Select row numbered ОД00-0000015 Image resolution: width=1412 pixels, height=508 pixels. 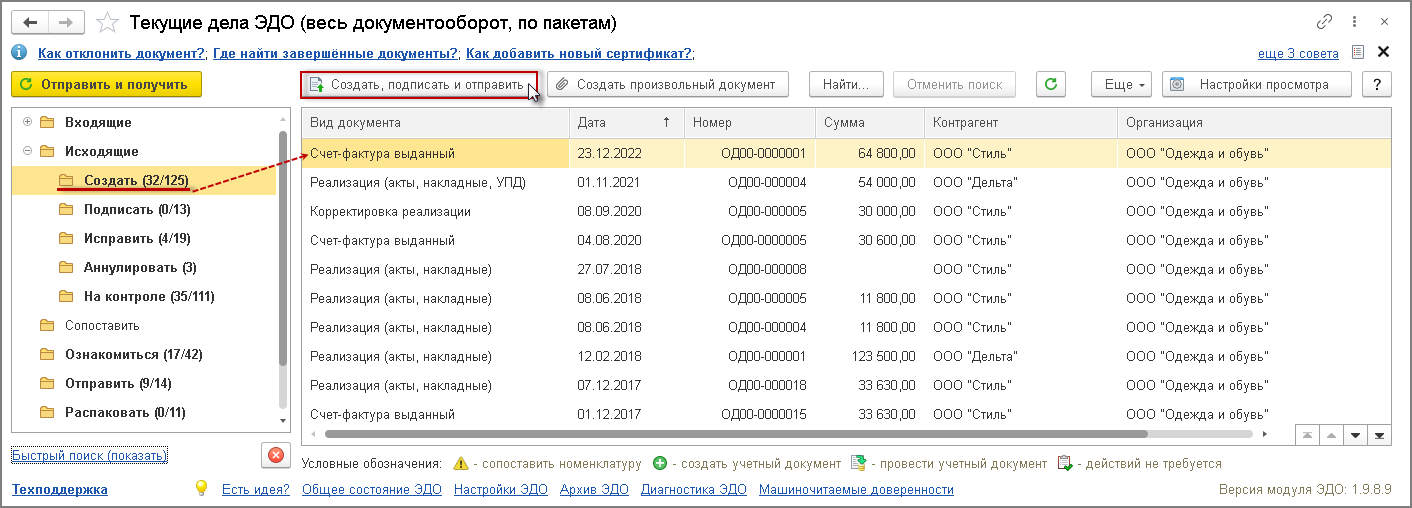click(x=846, y=414)
